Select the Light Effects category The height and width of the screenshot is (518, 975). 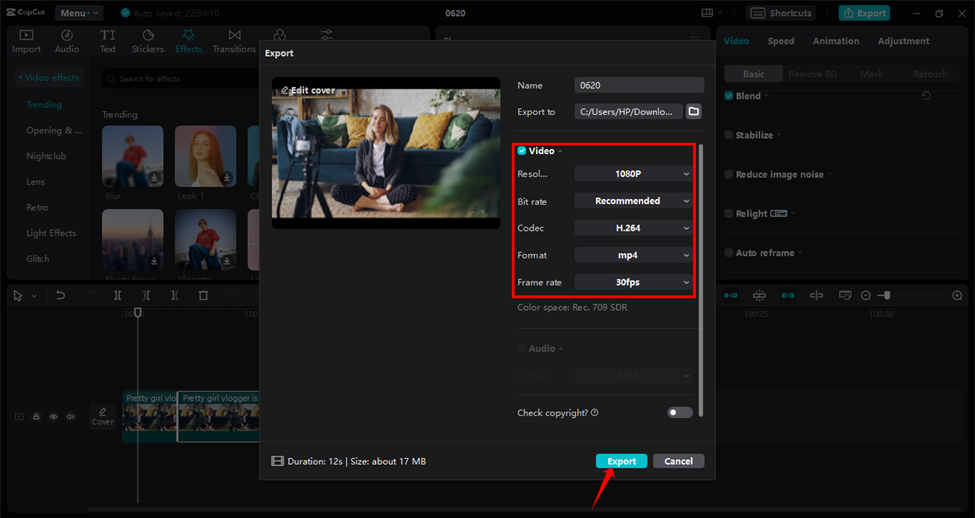pyautogui.click(x=51, y=233)
